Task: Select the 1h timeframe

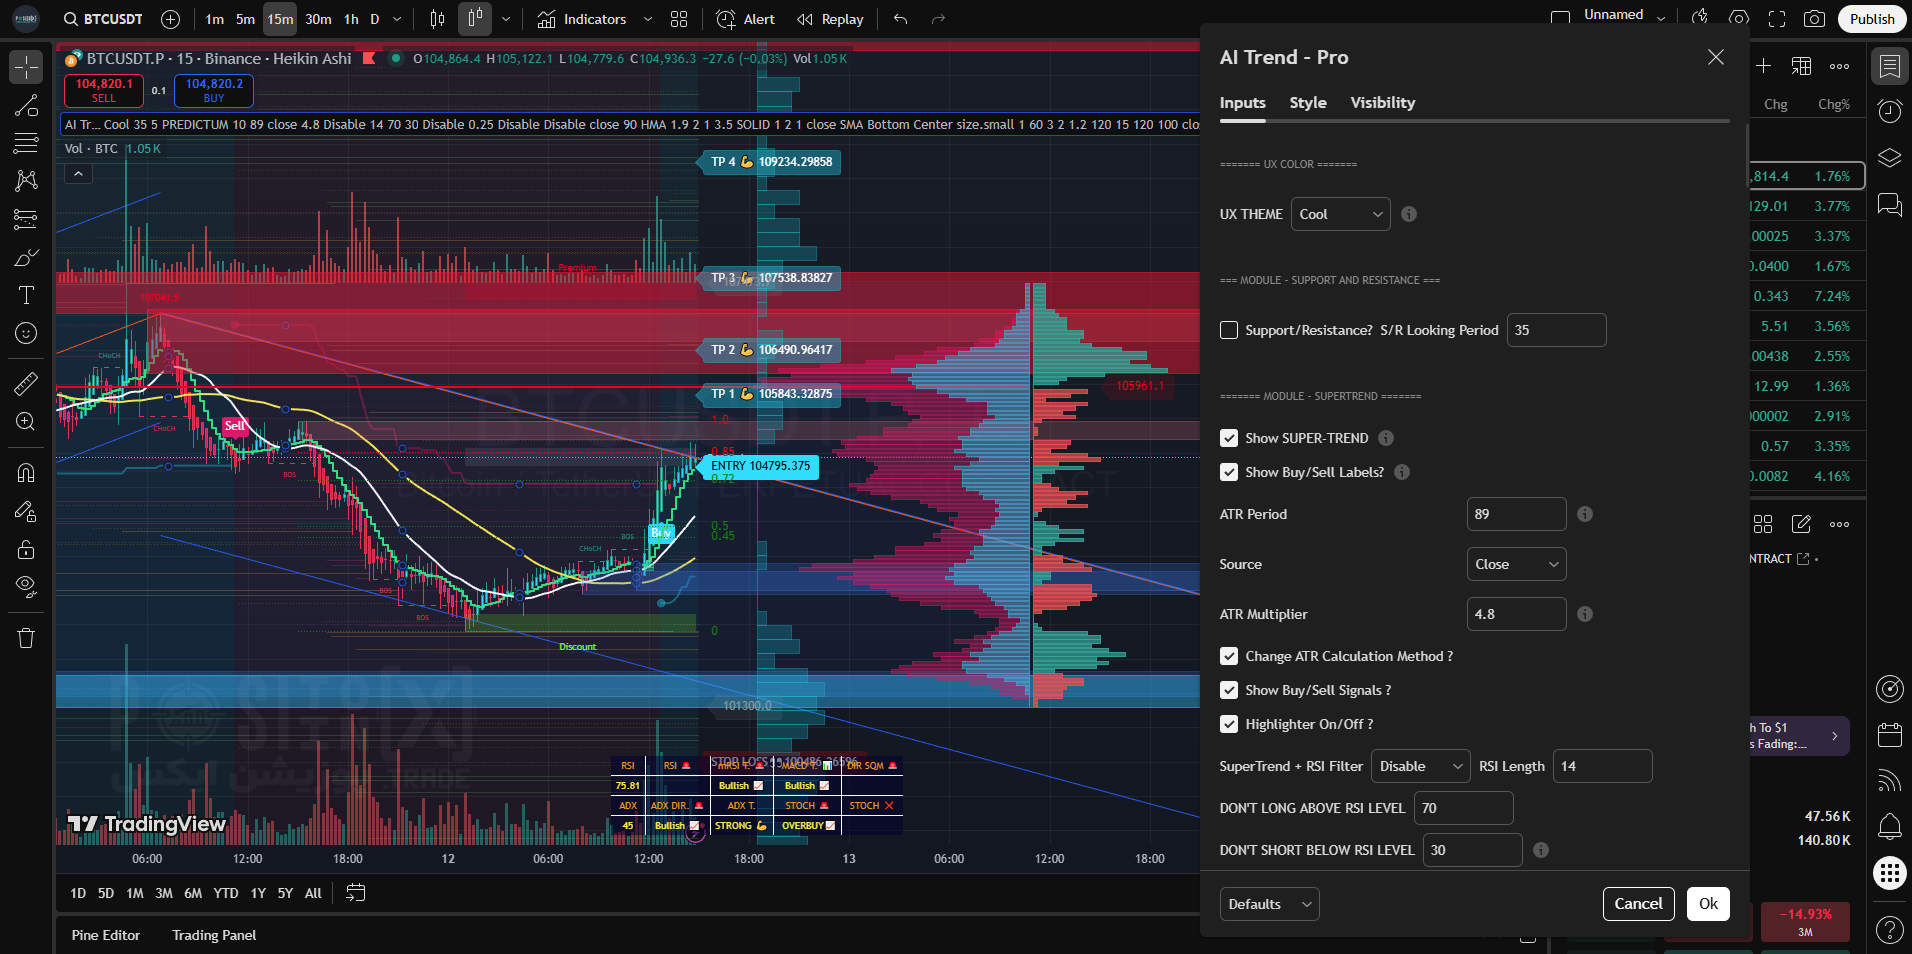Action: click(x=351, y=19)
